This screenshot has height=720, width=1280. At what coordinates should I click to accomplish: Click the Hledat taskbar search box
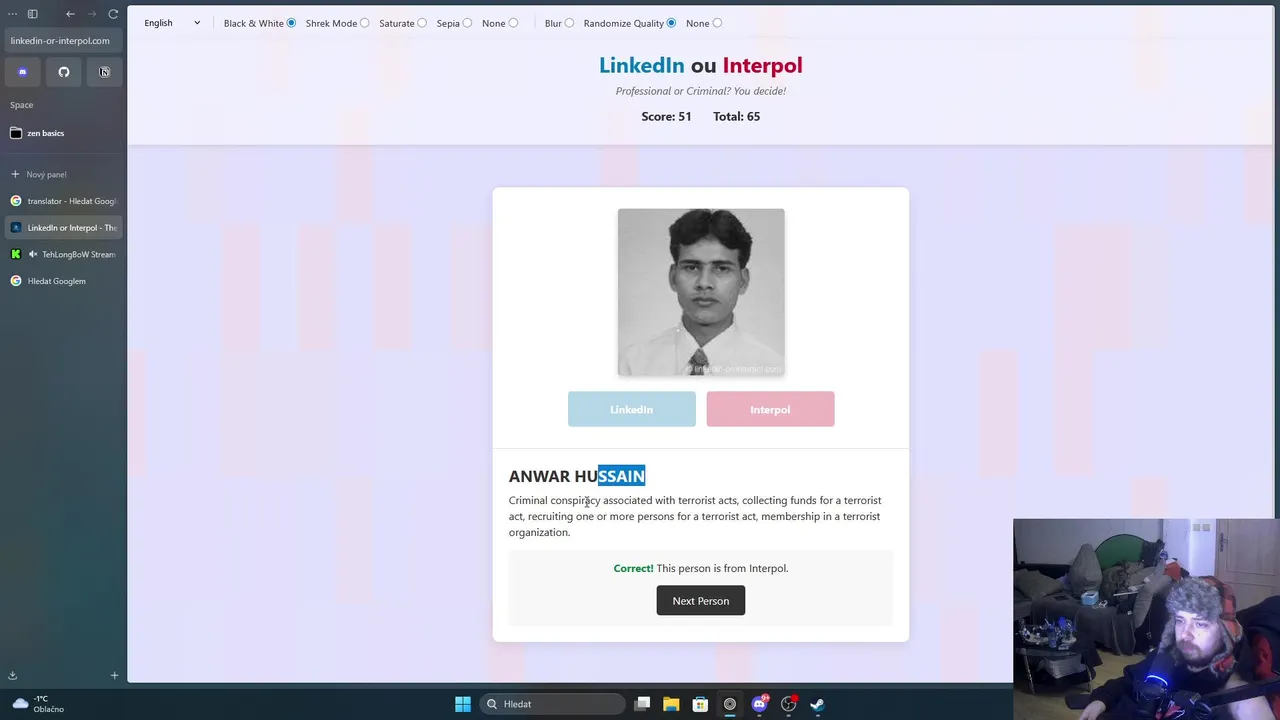coord(551,704)
